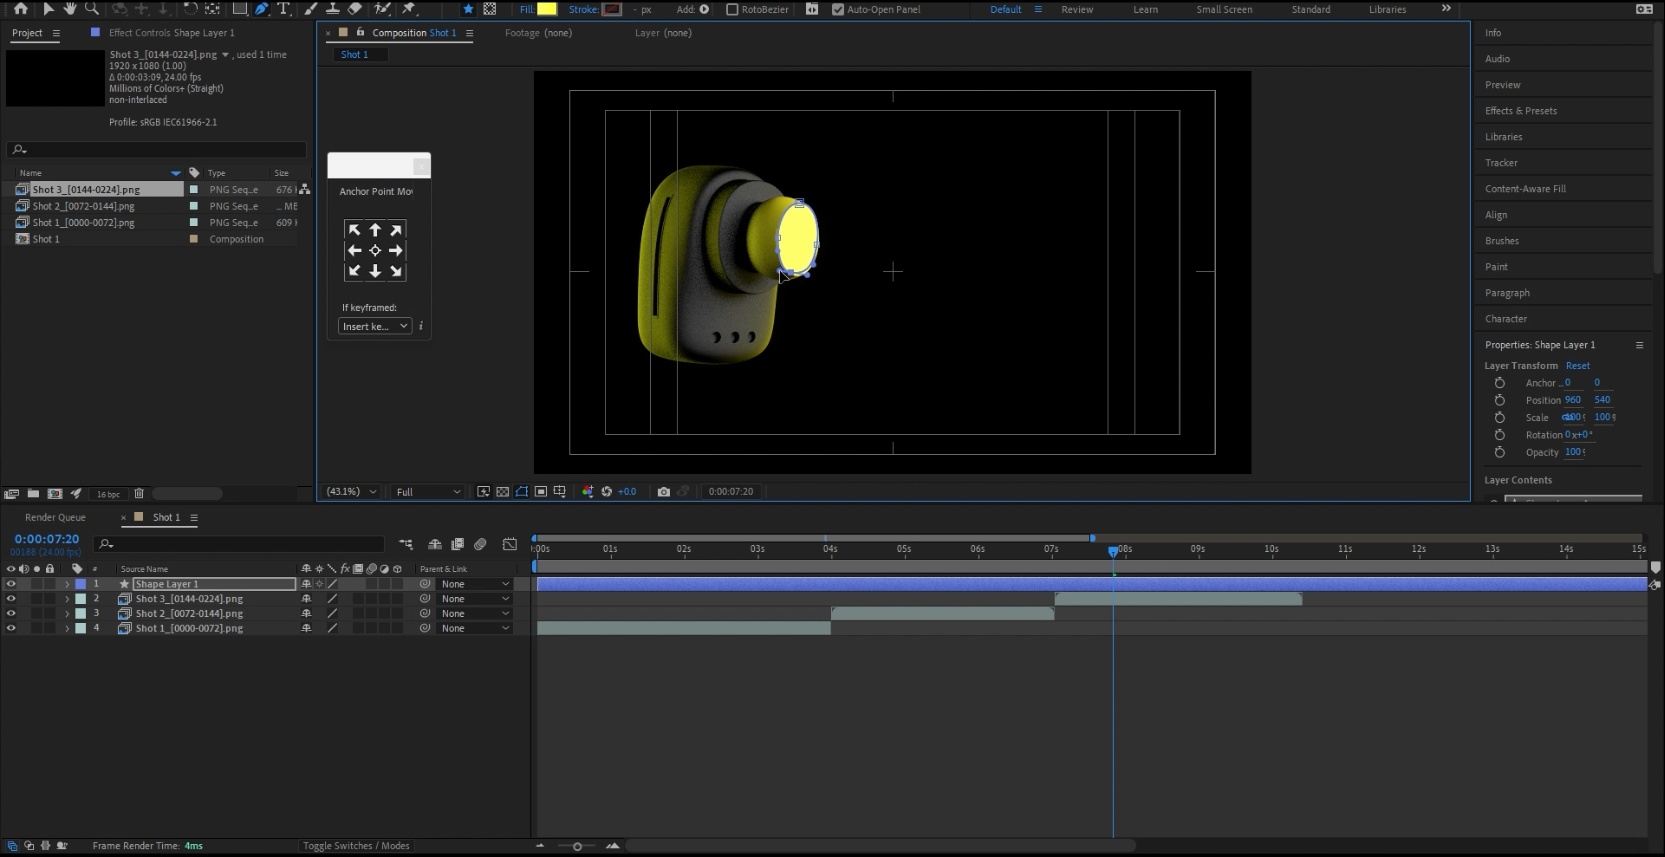1665x857 pixels.
Task: Switch to the Learn workspace
Action: 1145,9
